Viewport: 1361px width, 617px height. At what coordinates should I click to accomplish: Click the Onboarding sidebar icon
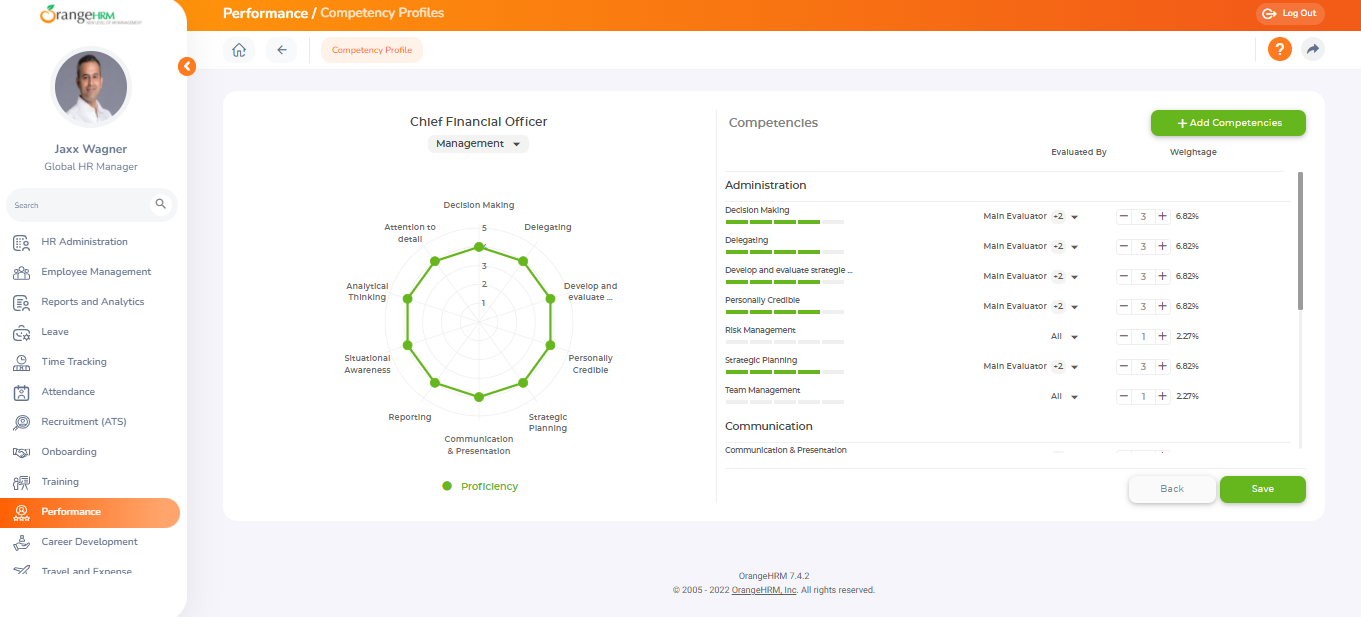tap(19, 451)
